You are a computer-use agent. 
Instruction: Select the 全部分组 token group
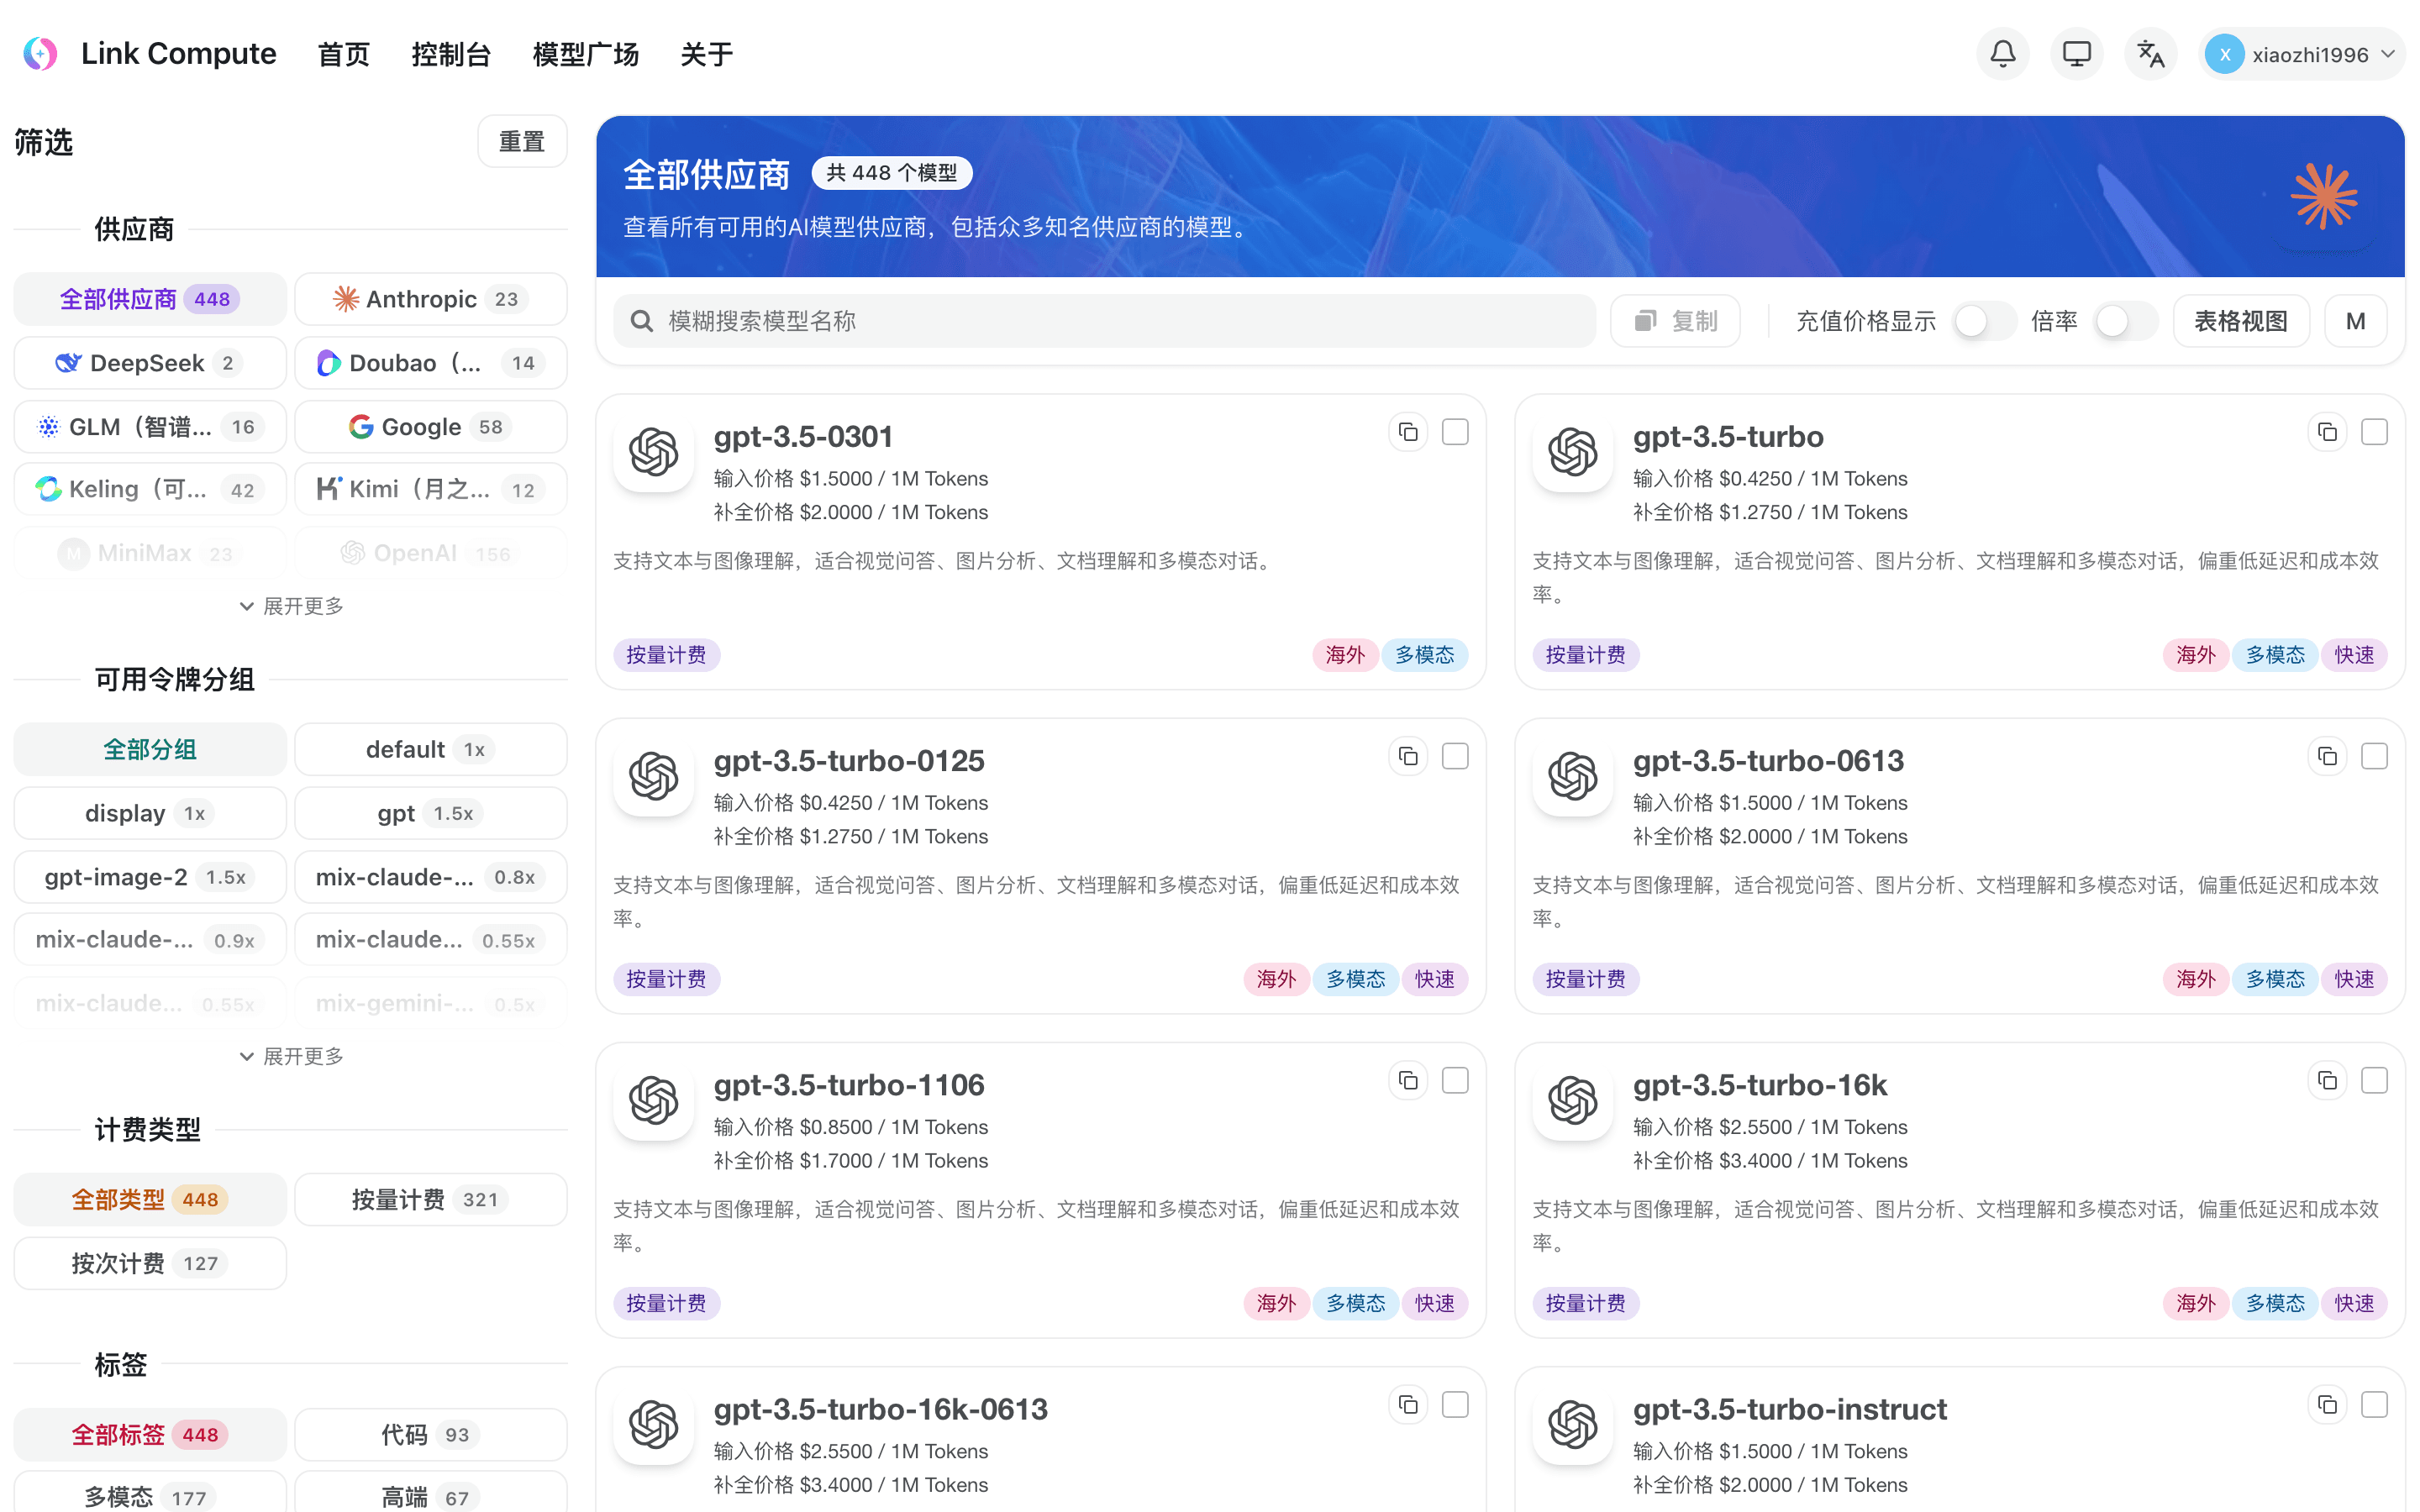(x=150, y=749)
